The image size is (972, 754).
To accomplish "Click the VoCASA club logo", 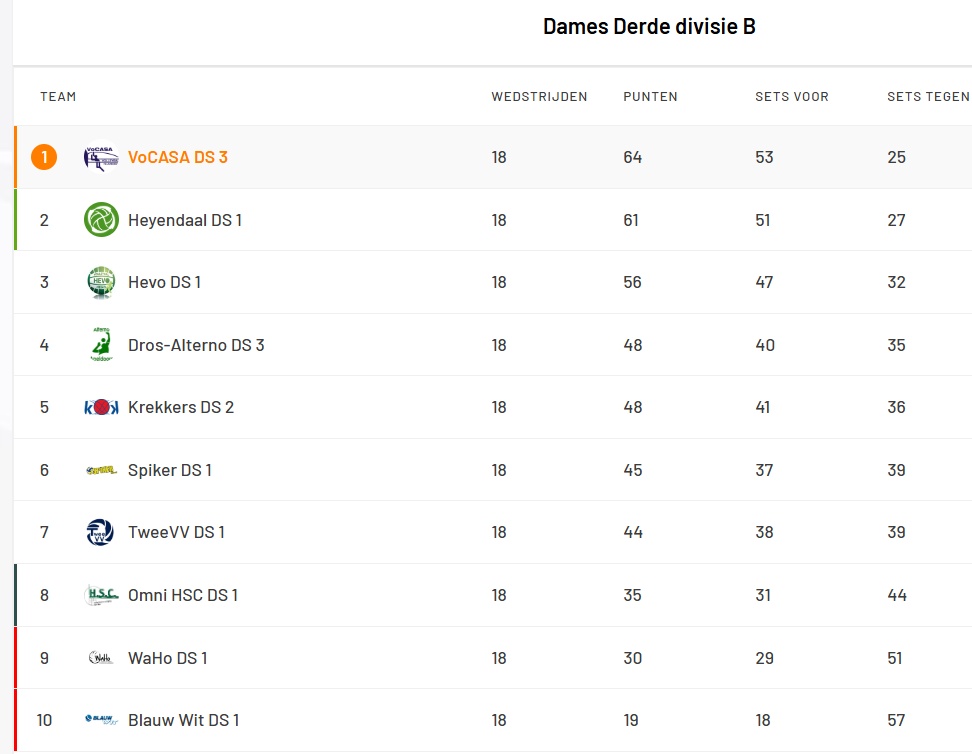I will click(101, 157).
